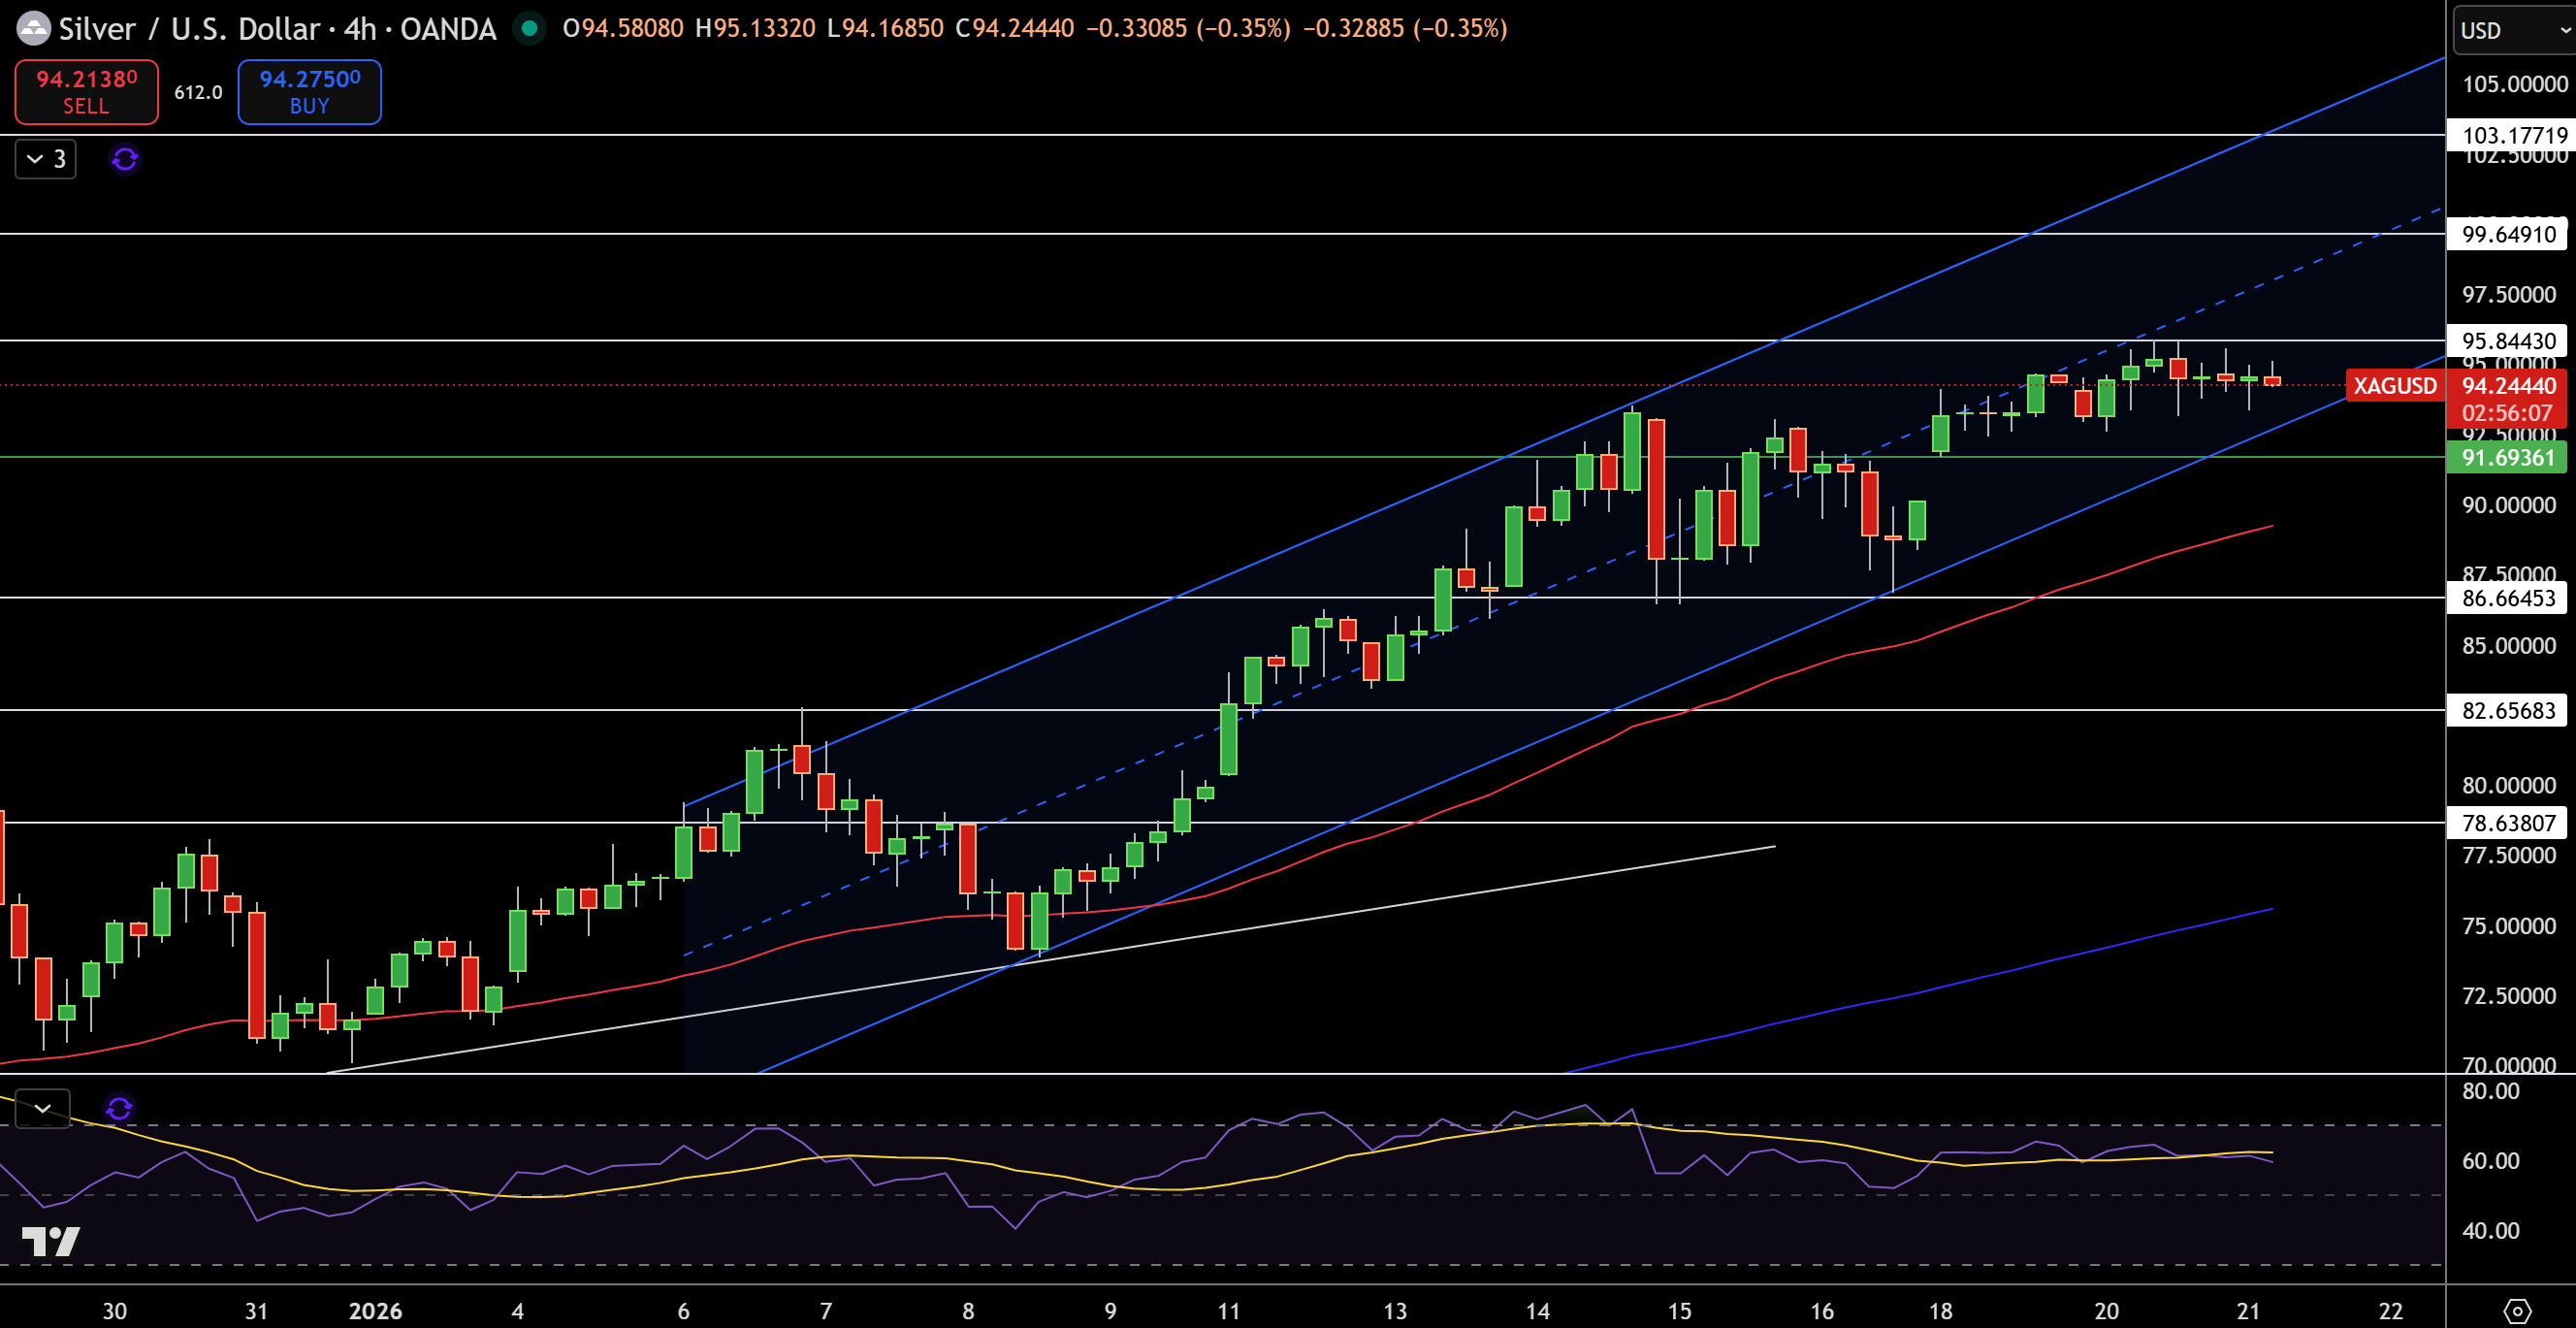
Task: Click the purple refresh icon in RSI pane
Action: pyautogui.click(x=119, y=1108)
